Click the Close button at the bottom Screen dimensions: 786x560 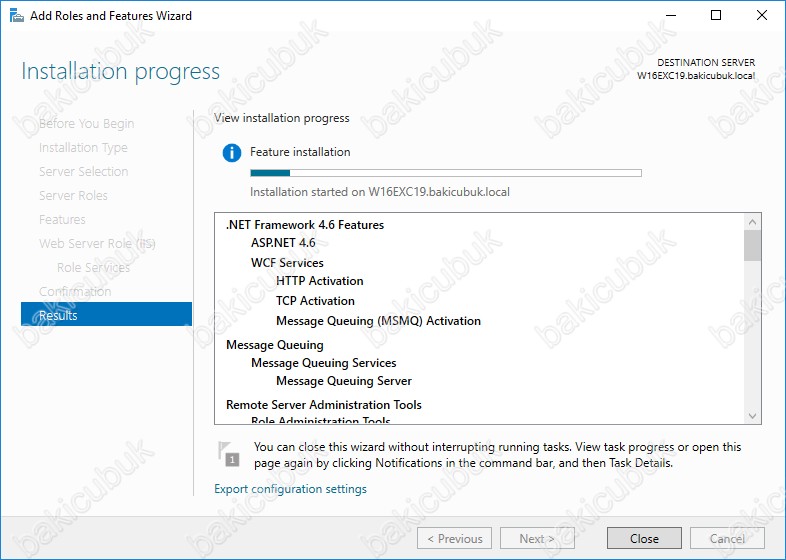tap(644, 538)
